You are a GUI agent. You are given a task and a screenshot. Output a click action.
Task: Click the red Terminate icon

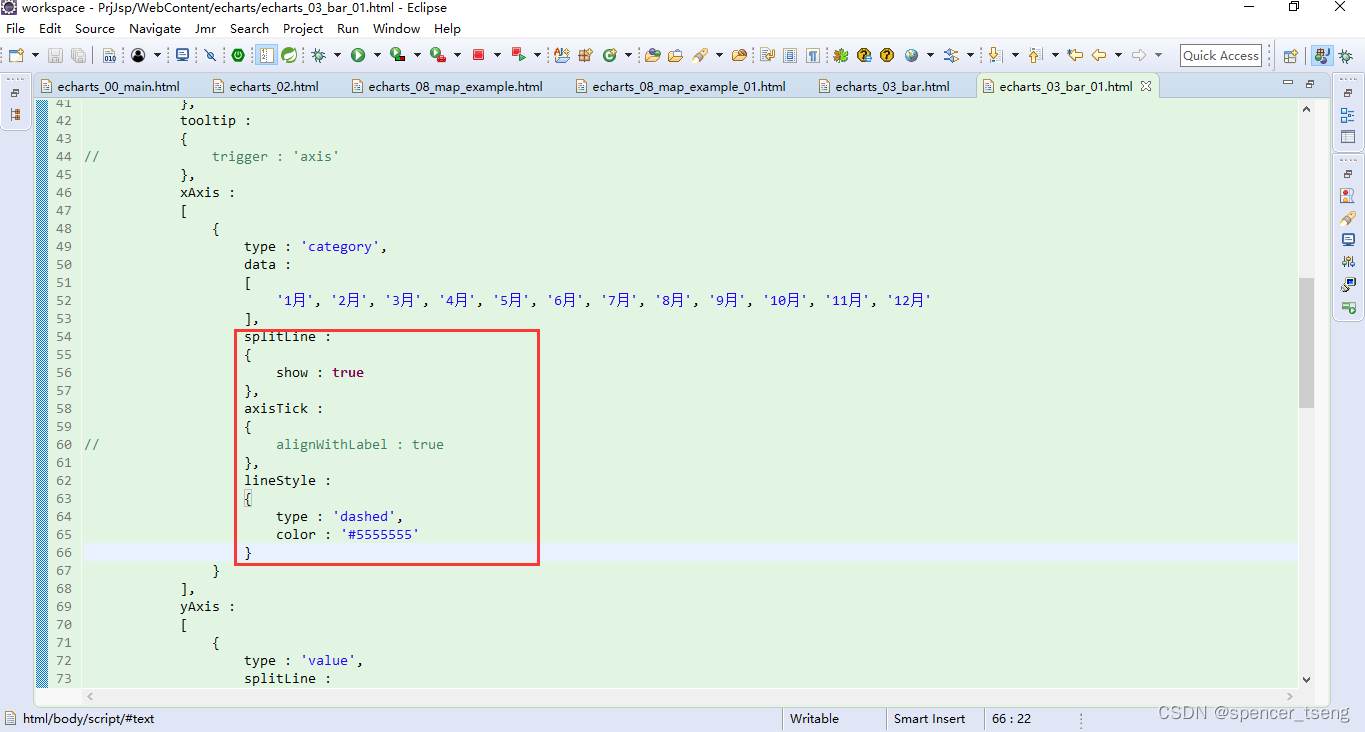click(477, 55)
